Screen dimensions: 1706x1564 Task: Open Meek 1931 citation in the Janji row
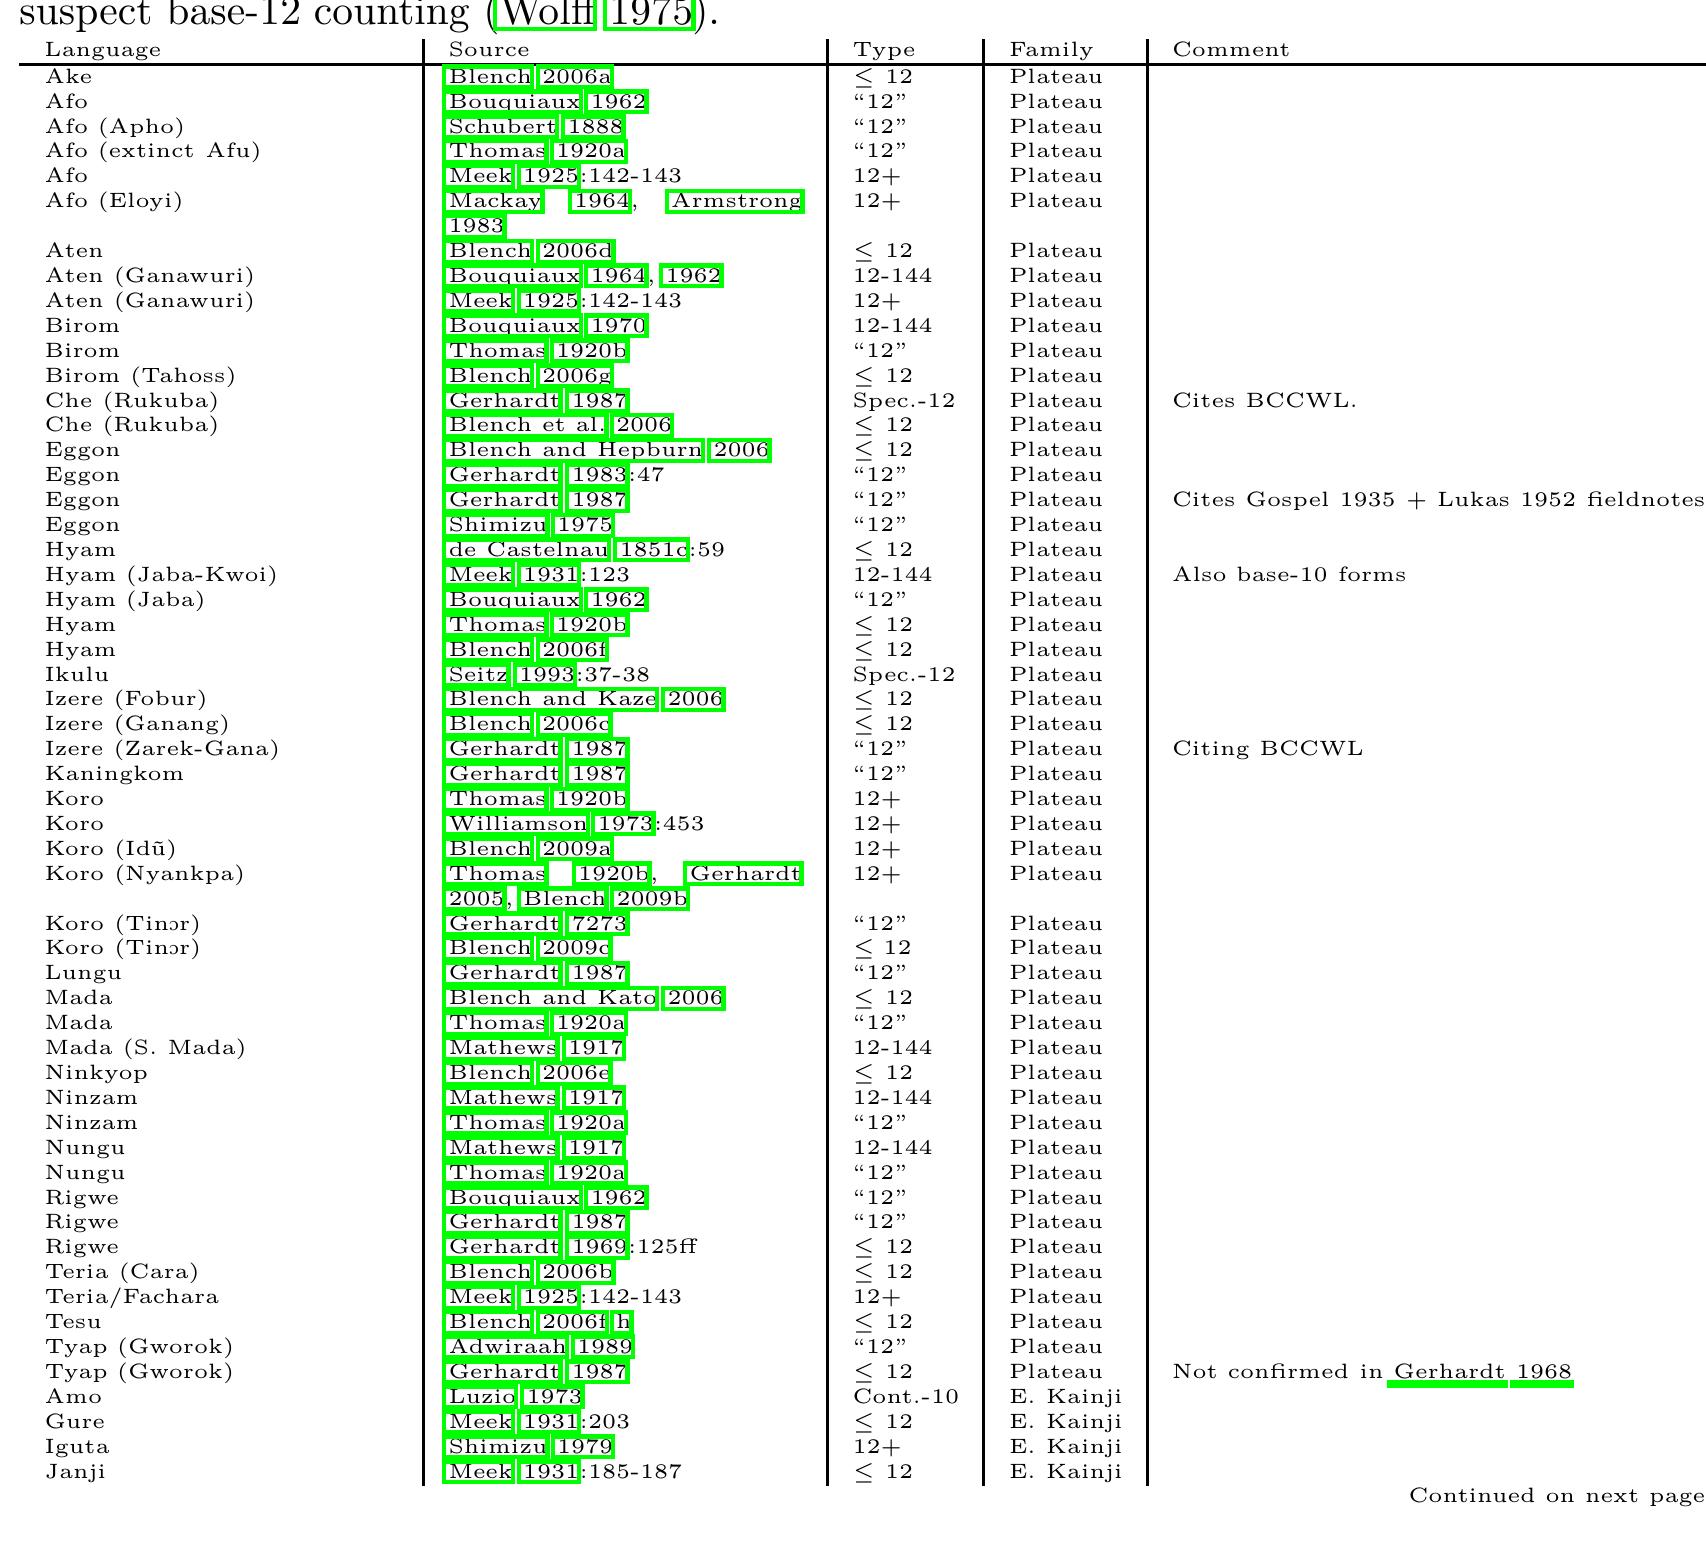tap(512, 1472)
